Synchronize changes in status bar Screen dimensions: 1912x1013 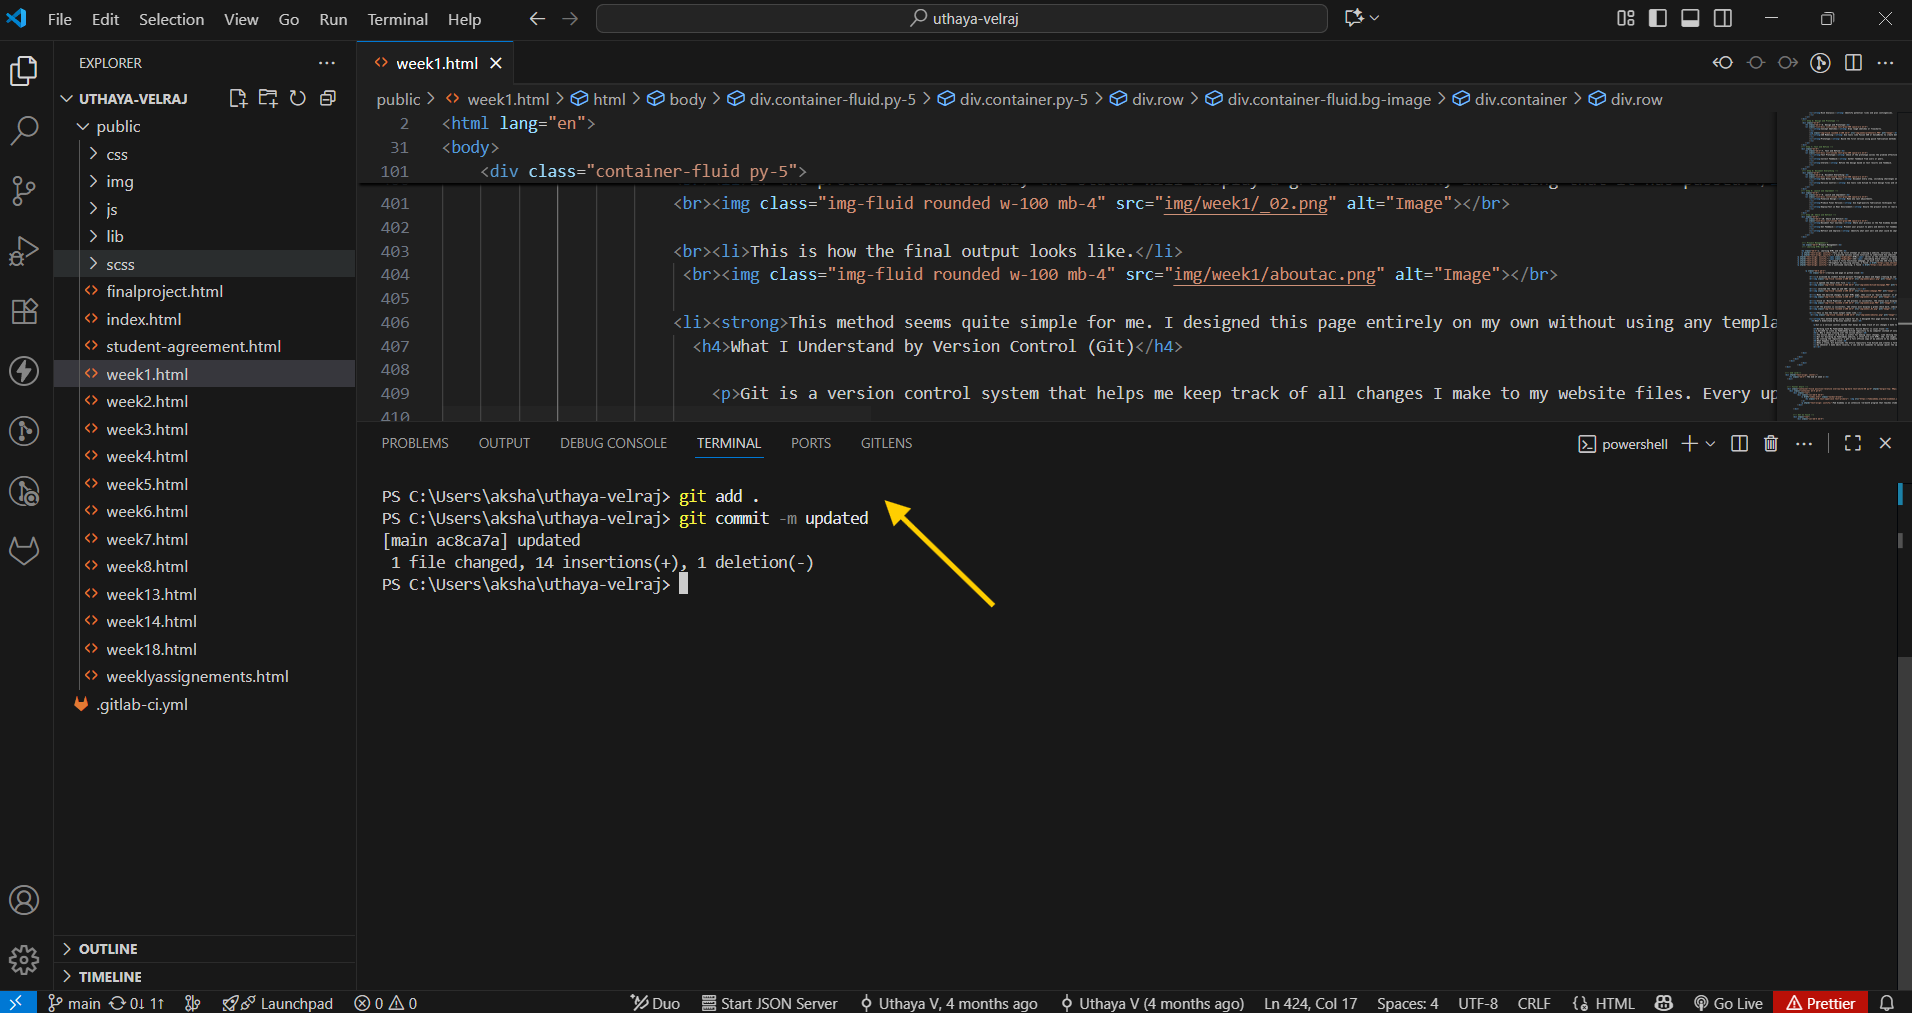point(137,1003)
